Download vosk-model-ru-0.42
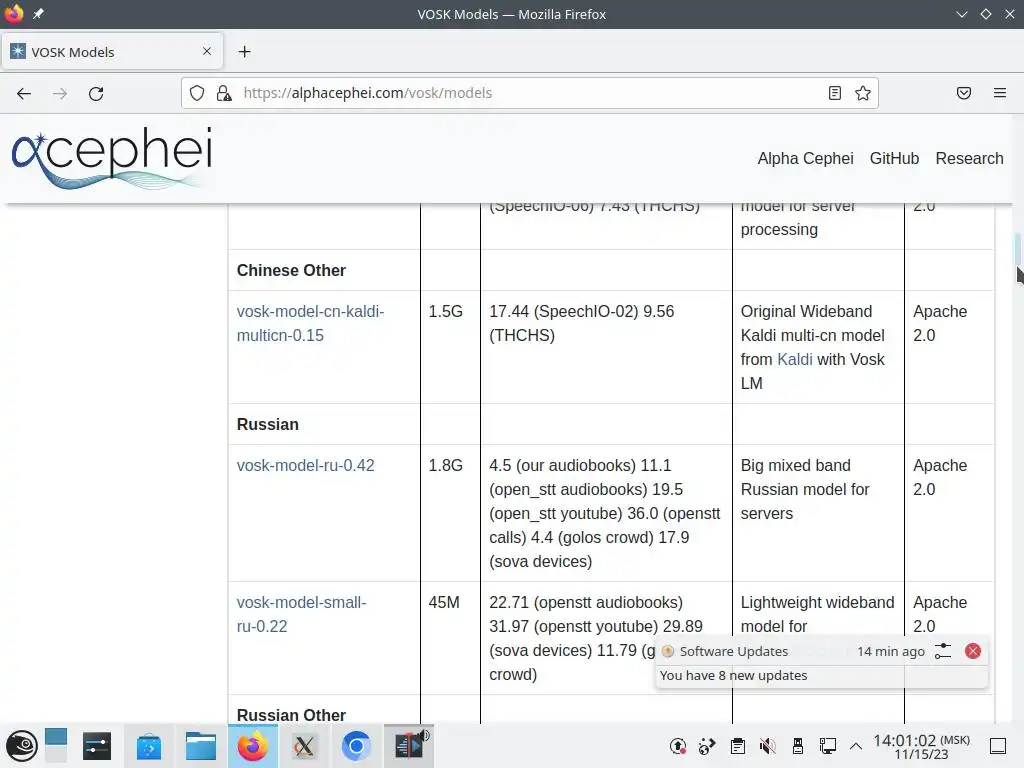This screenshot has width=1024, height=768. [306, 466]
